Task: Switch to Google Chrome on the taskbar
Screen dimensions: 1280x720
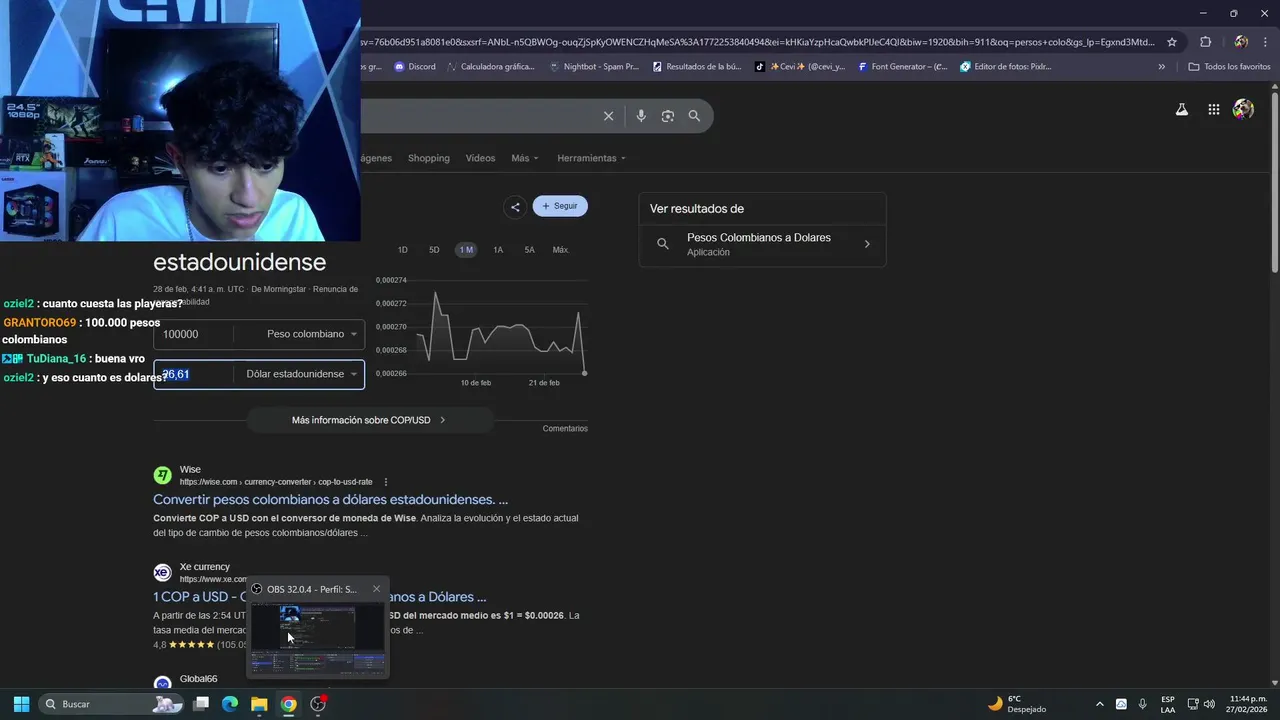Action: tap(288, 704)
